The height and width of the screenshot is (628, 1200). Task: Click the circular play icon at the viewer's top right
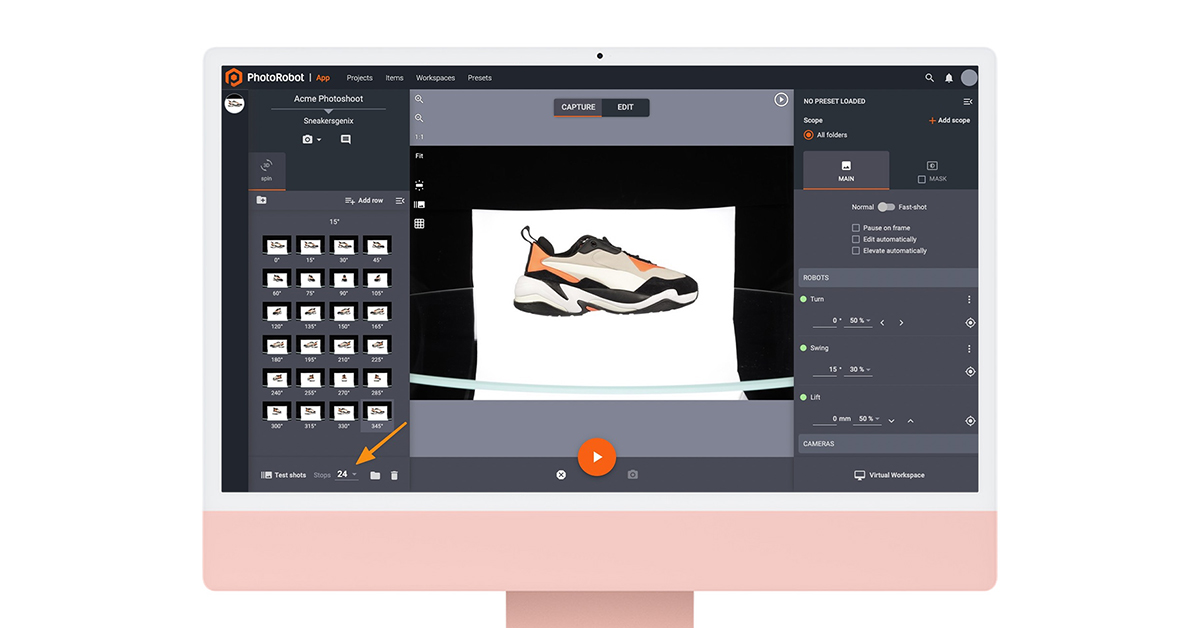pos(781,100)
